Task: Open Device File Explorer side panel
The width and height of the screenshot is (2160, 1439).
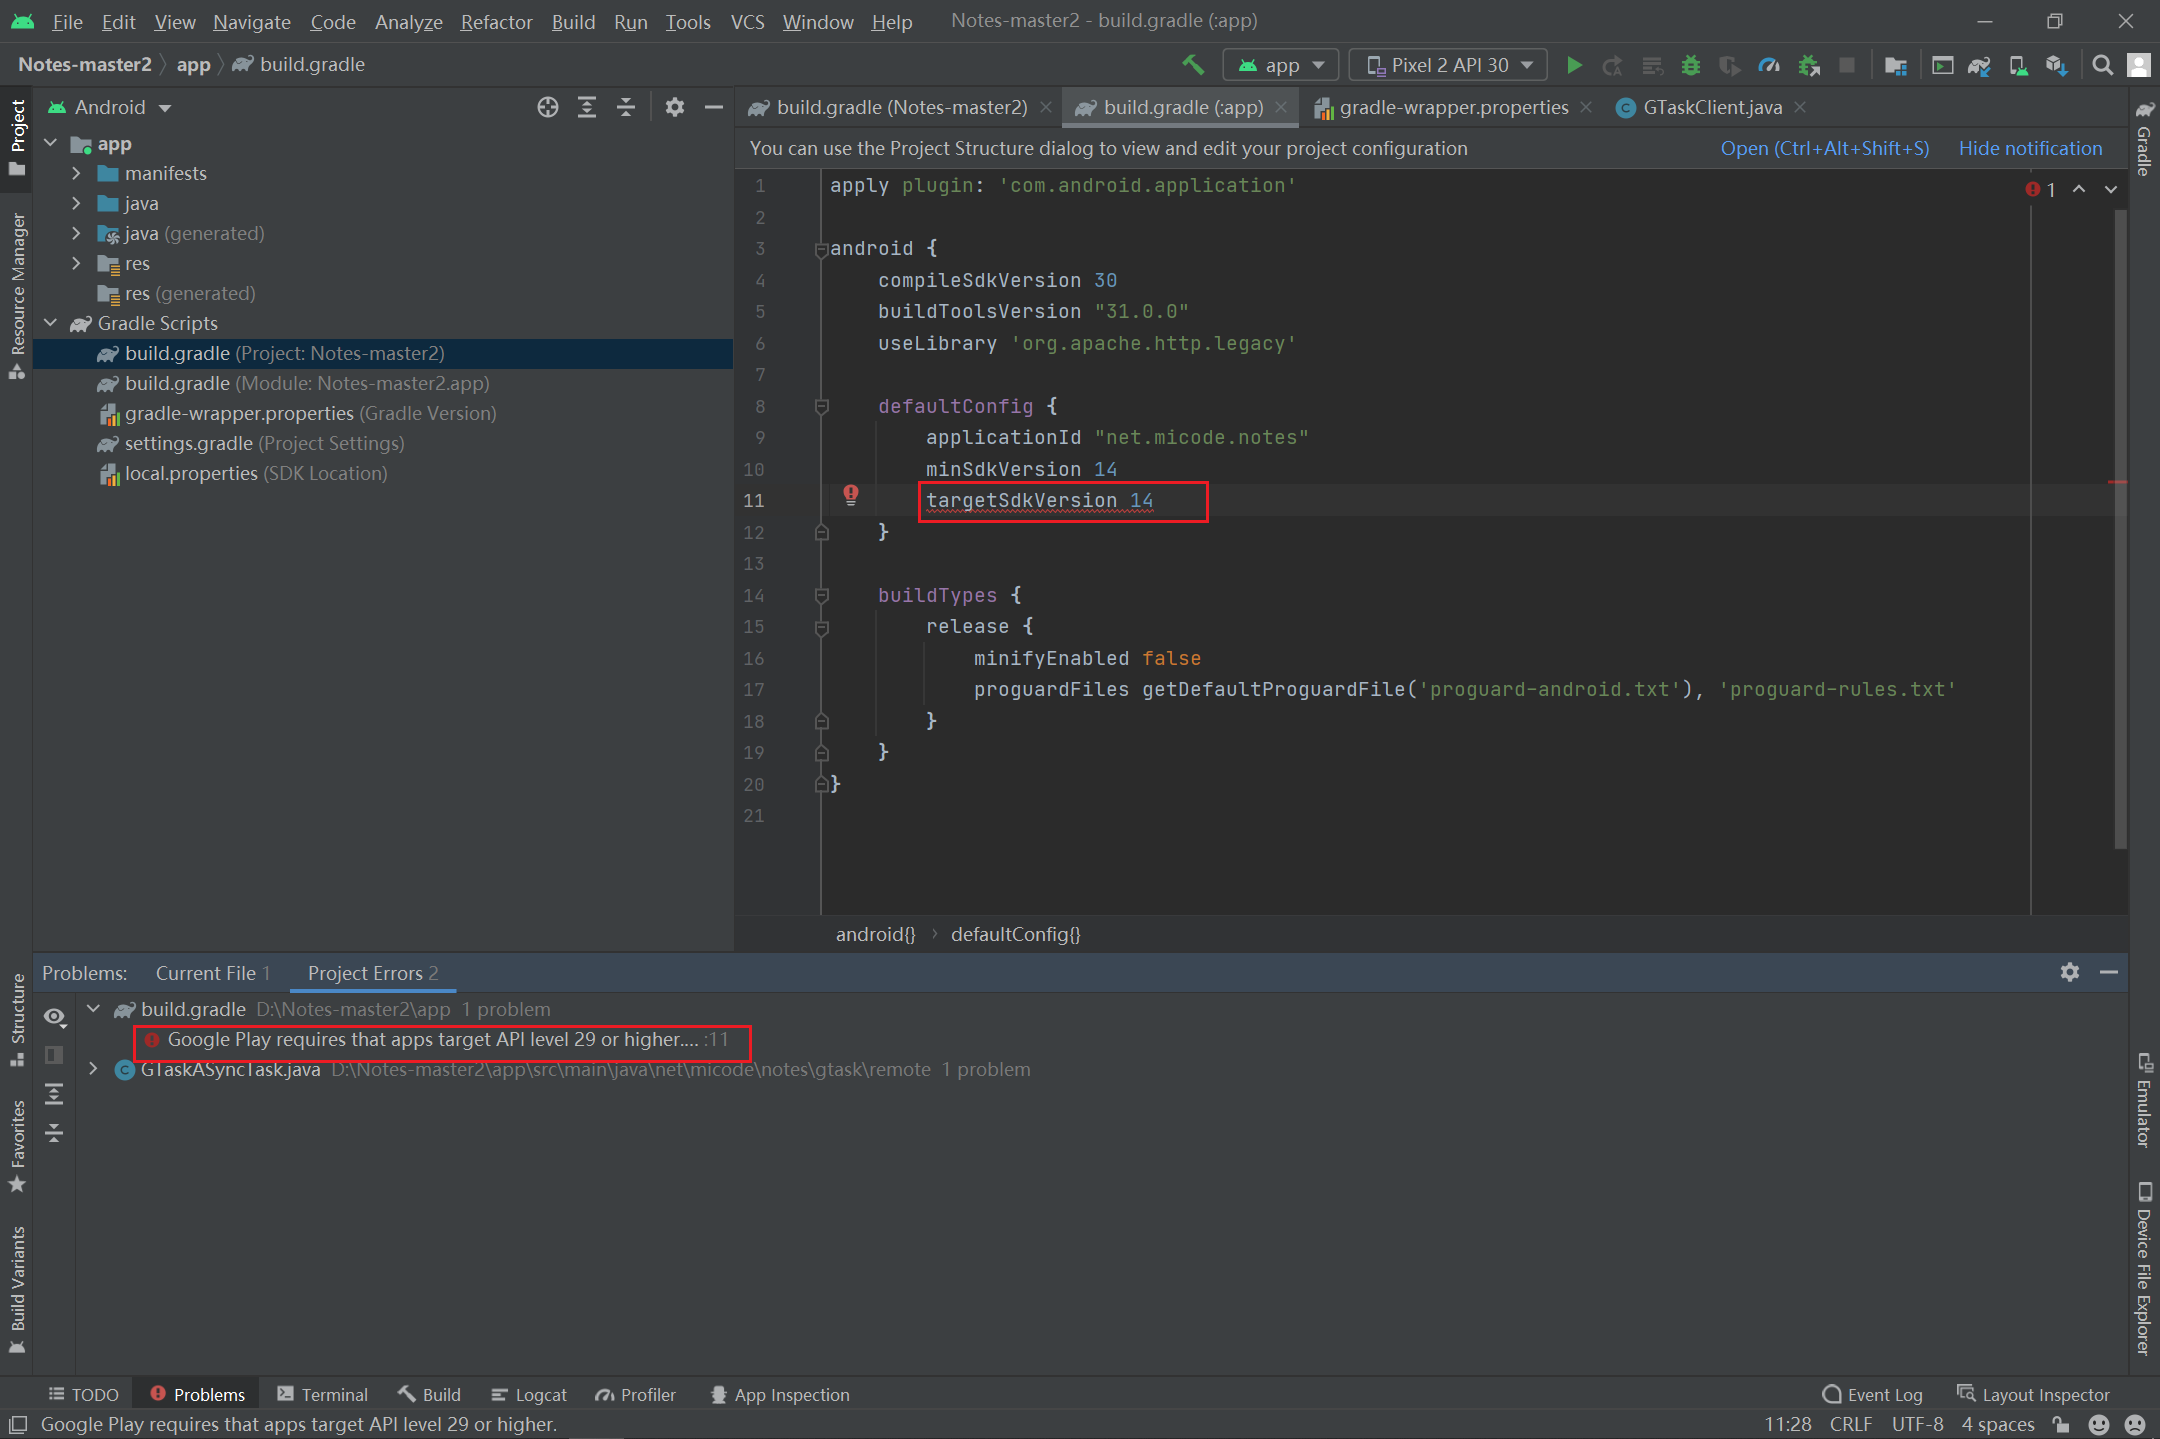Action: coord(2144,1268)
